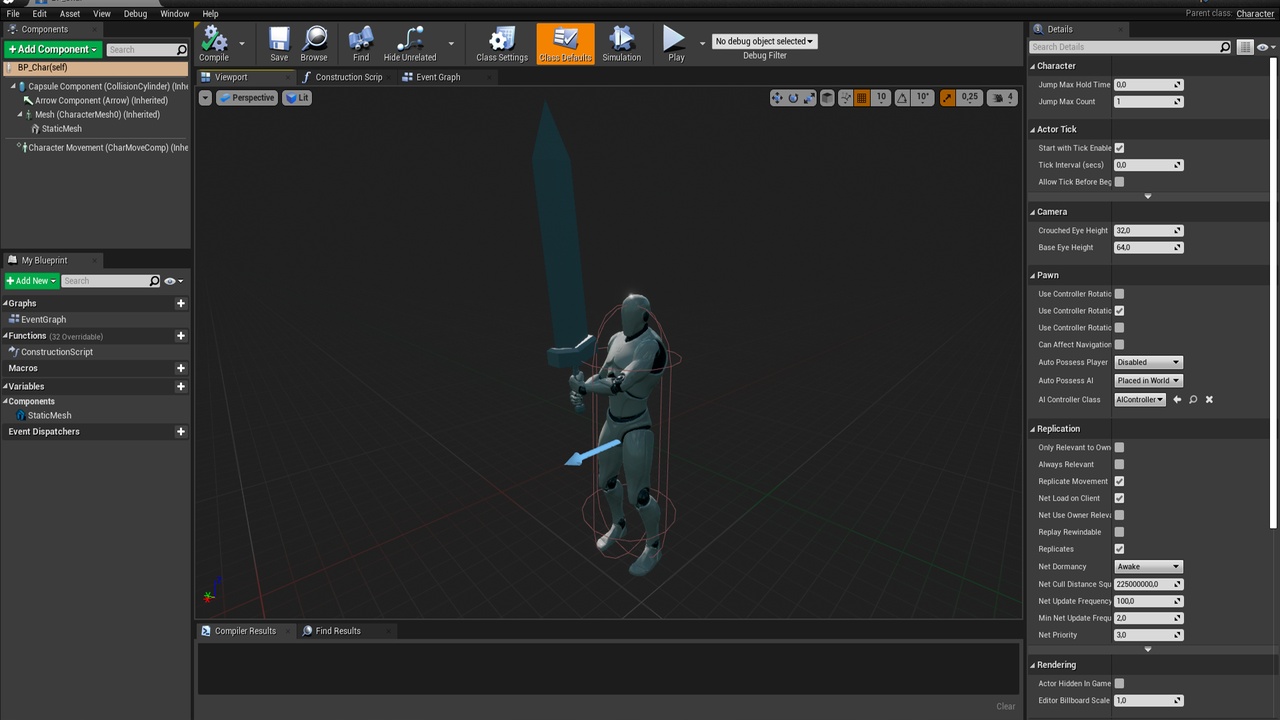Add new graph with plus icon
1280x720 pixels.
(x=181, y=303)
